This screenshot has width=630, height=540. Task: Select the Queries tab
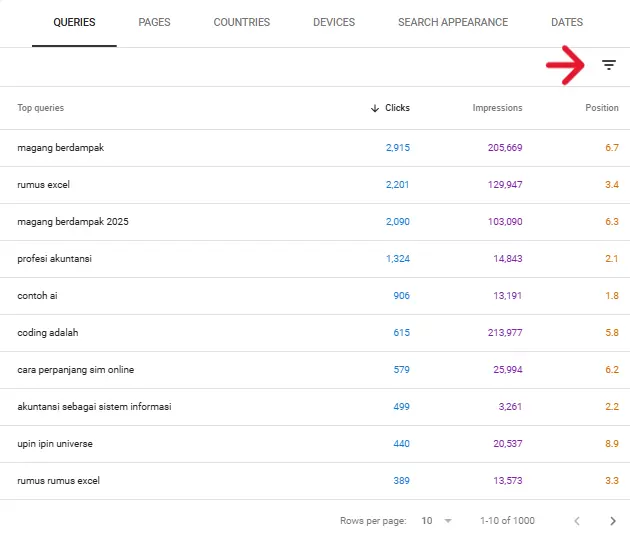[74, 22]
